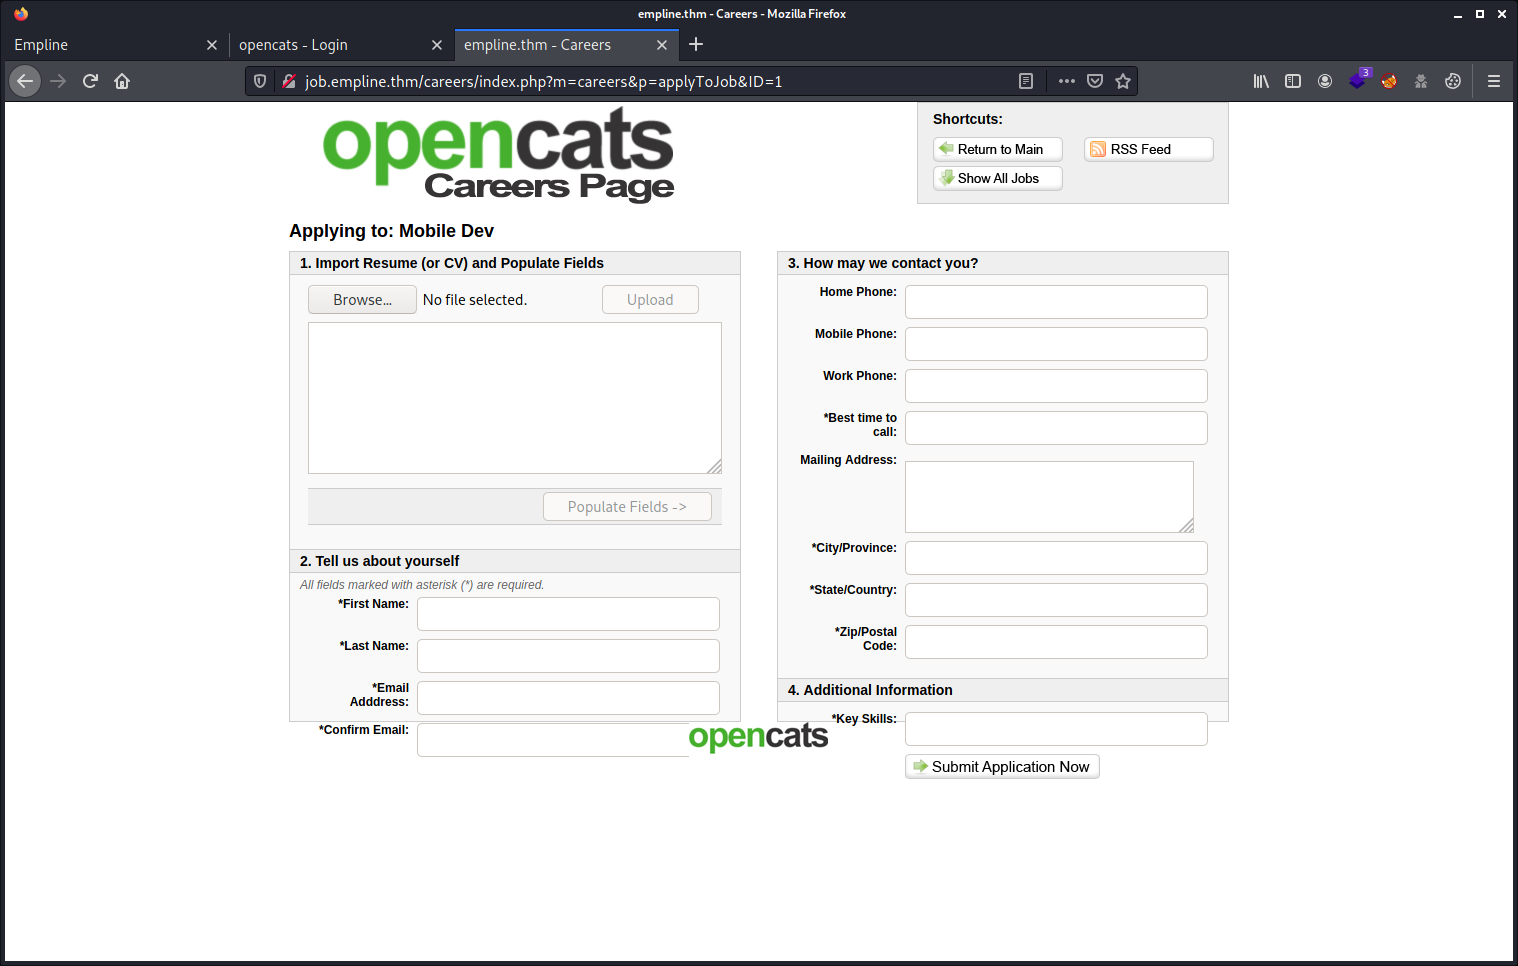Image resolution: width=1518 pixels, height=966 pixels.
Task: Click the forward navigation arrow
Action: coord(58,81)
